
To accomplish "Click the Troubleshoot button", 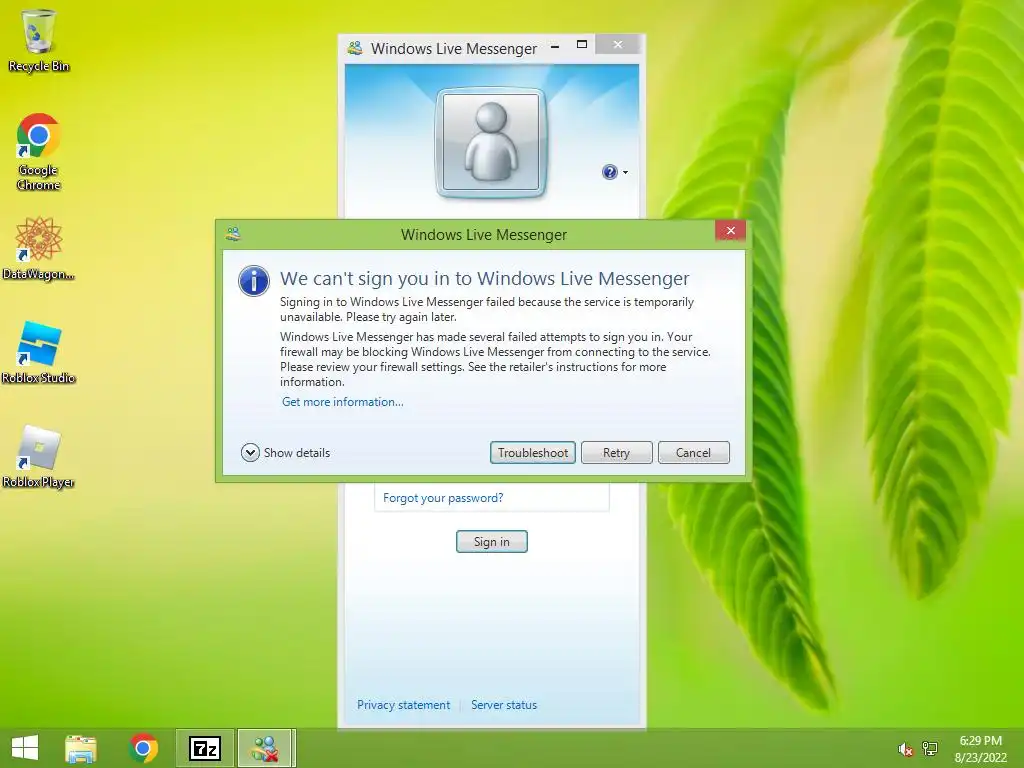I will pyautogui.click(x=533, y=453).
